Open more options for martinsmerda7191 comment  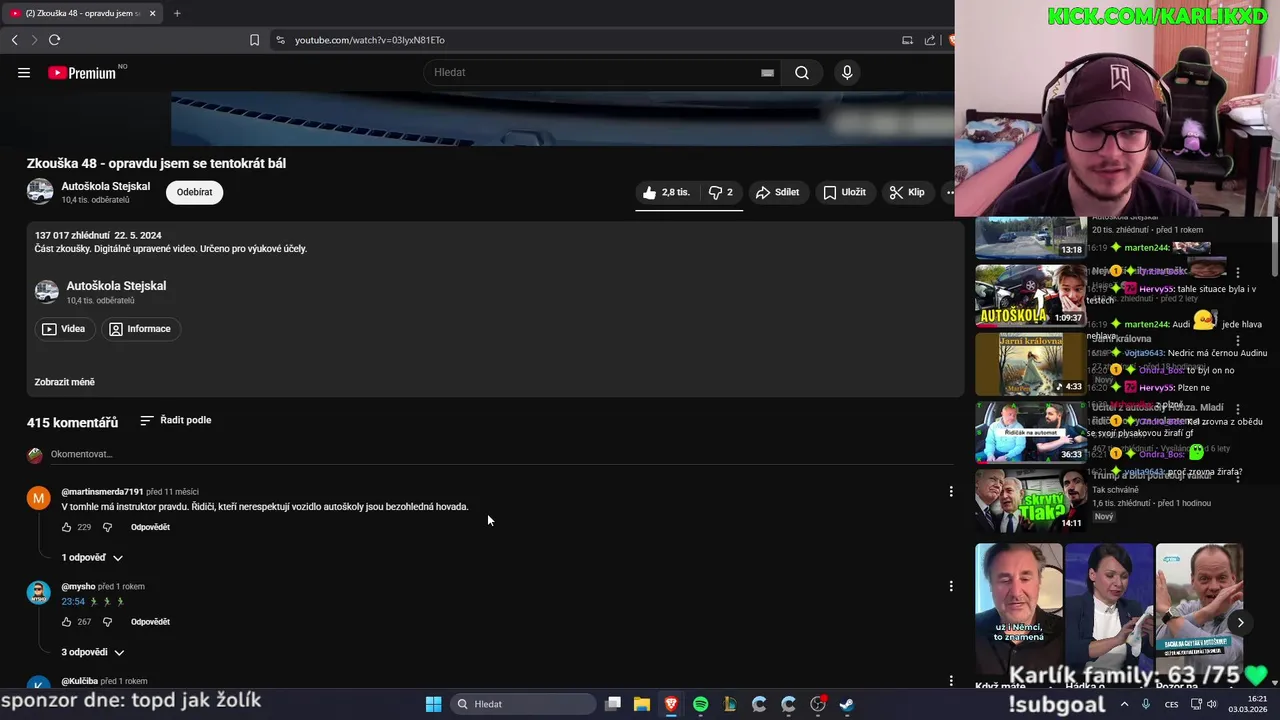click(951, 491)
